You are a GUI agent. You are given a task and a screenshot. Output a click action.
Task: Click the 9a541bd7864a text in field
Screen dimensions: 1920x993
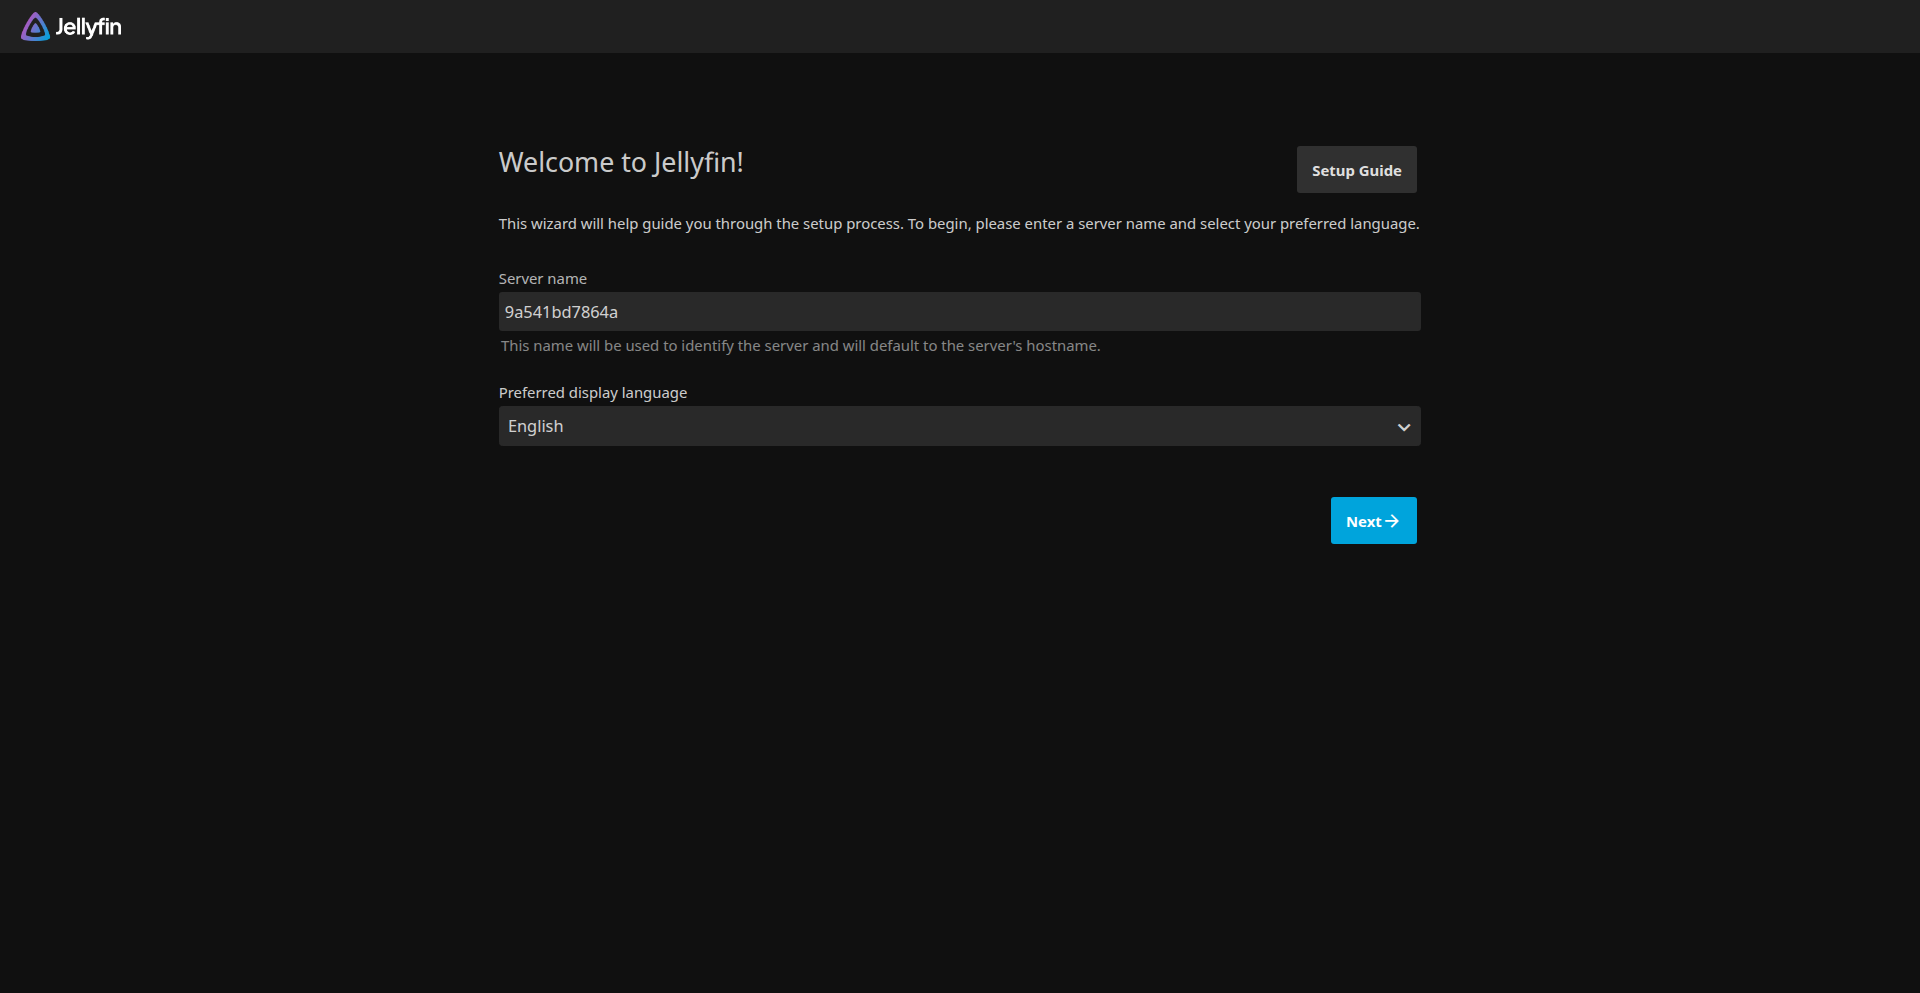561,312
